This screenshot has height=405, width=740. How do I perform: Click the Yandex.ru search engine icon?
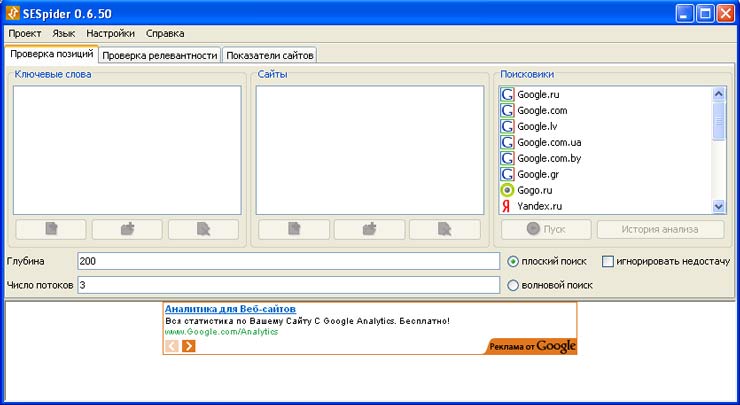pyautogui.click(x=506, y=206)
